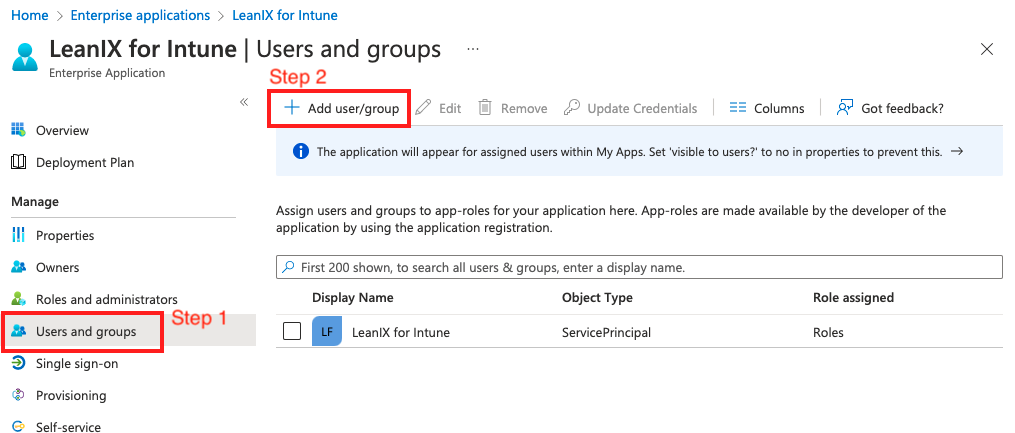The image size is (1015, 433).
Task: Click the Columns list icon
Action: point(737,107)
